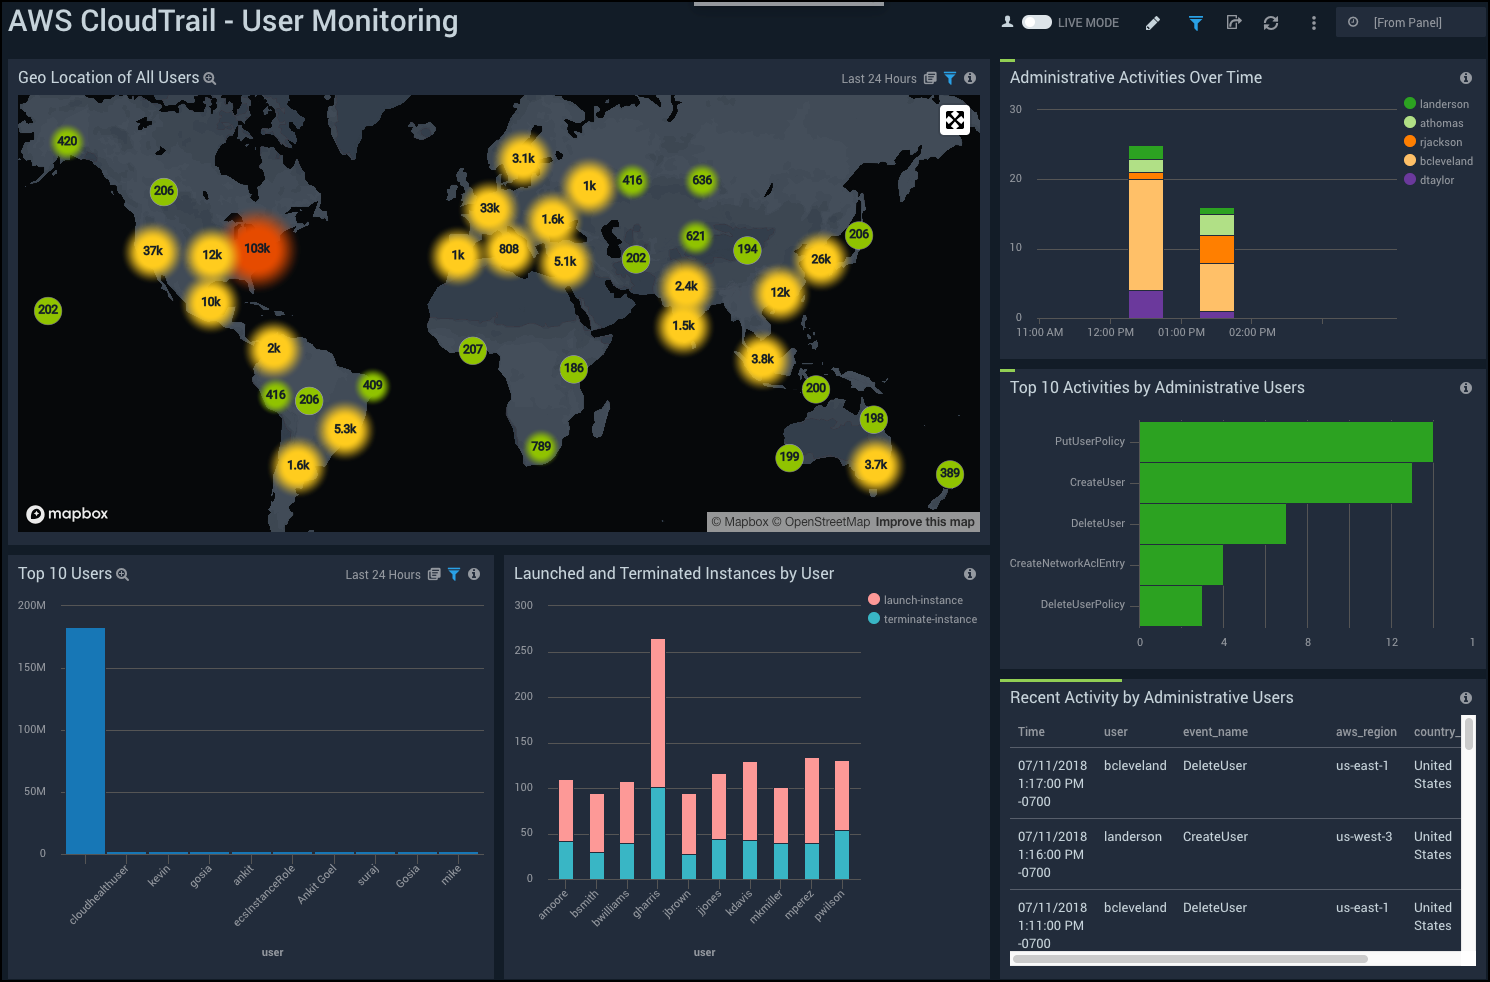Screen dimensions: 1490x982
Task: Click the Improve this map link
Action: click(x=925, y=521)
